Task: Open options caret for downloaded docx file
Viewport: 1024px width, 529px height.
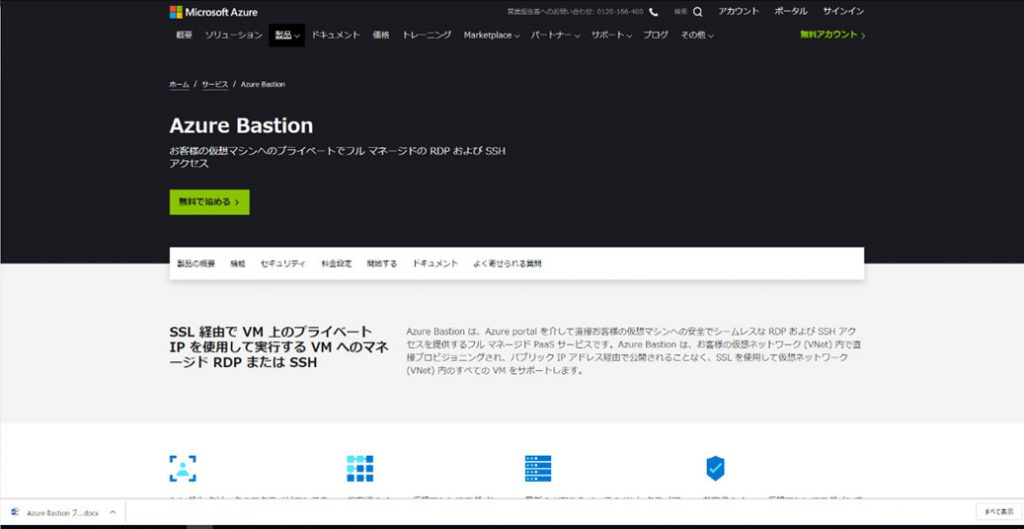Action: coord(113,513)
